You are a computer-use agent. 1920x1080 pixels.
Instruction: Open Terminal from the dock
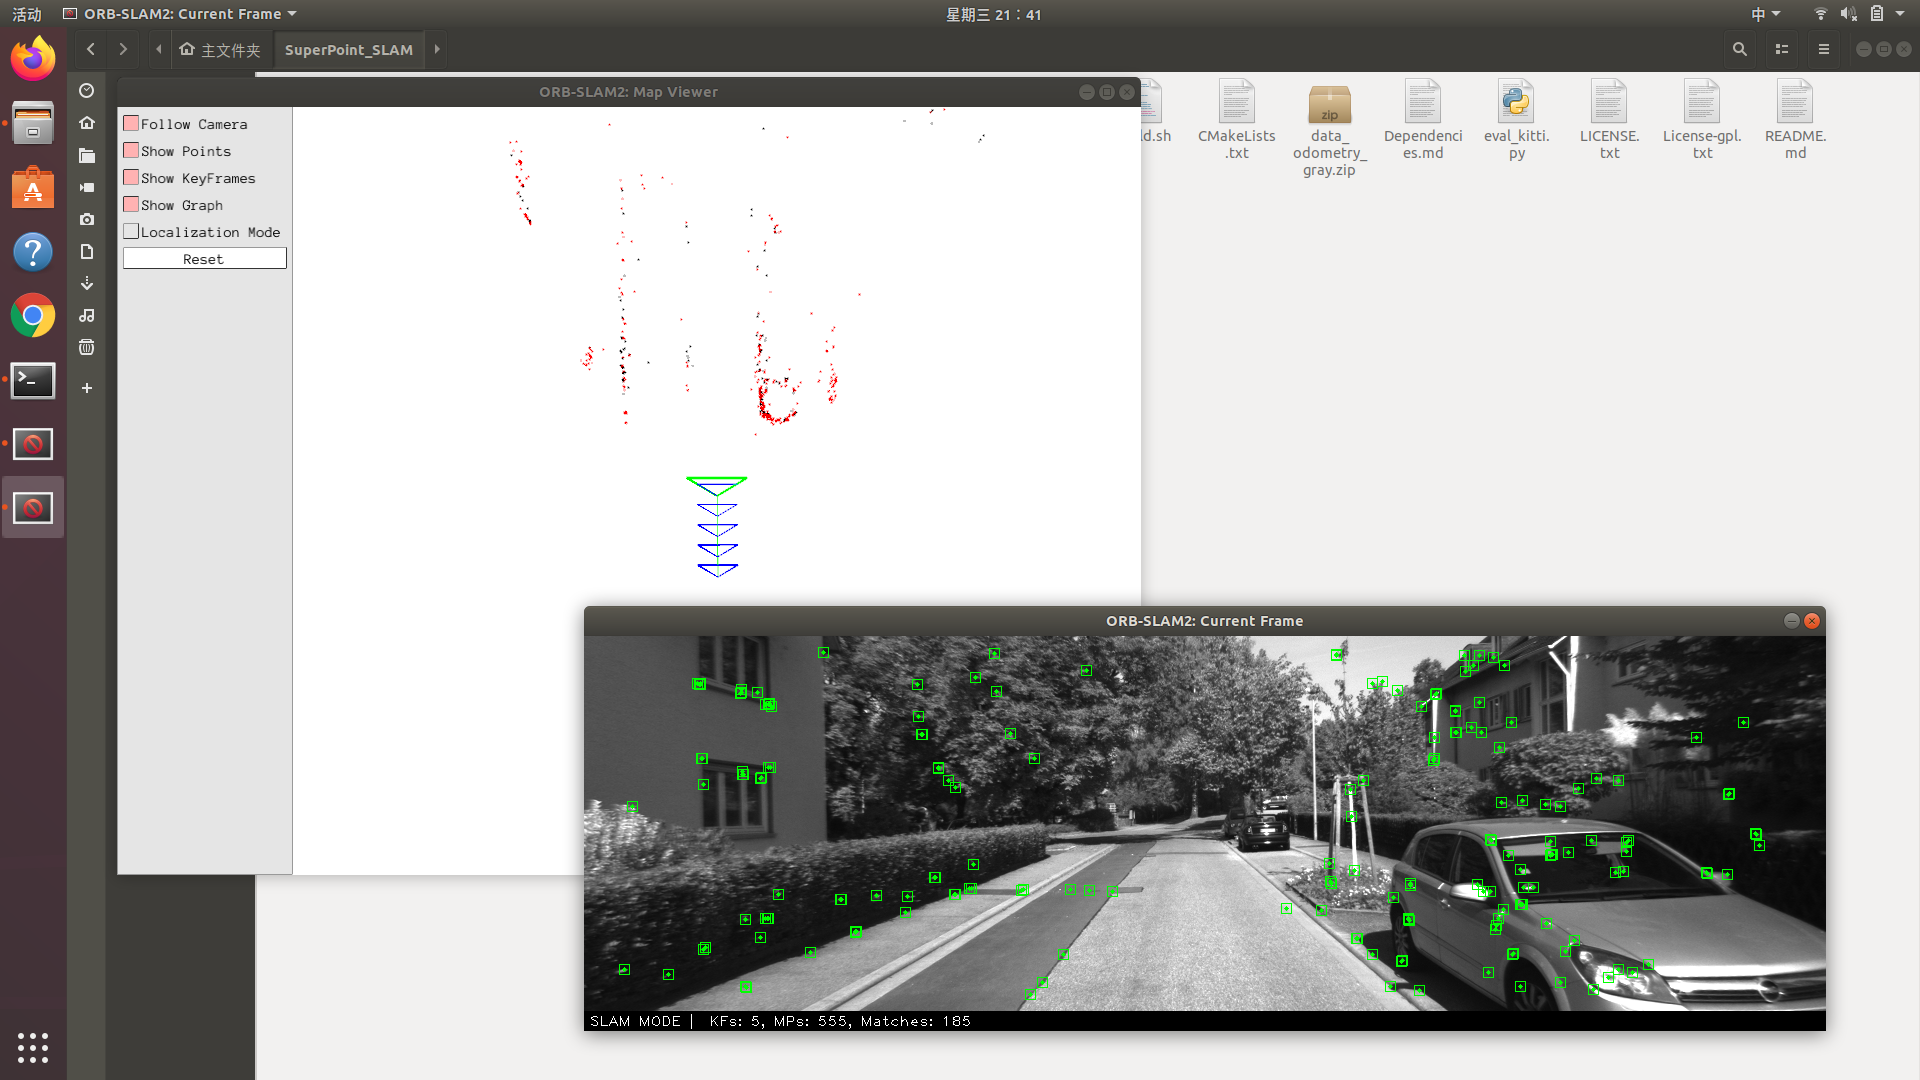(33, 381)
